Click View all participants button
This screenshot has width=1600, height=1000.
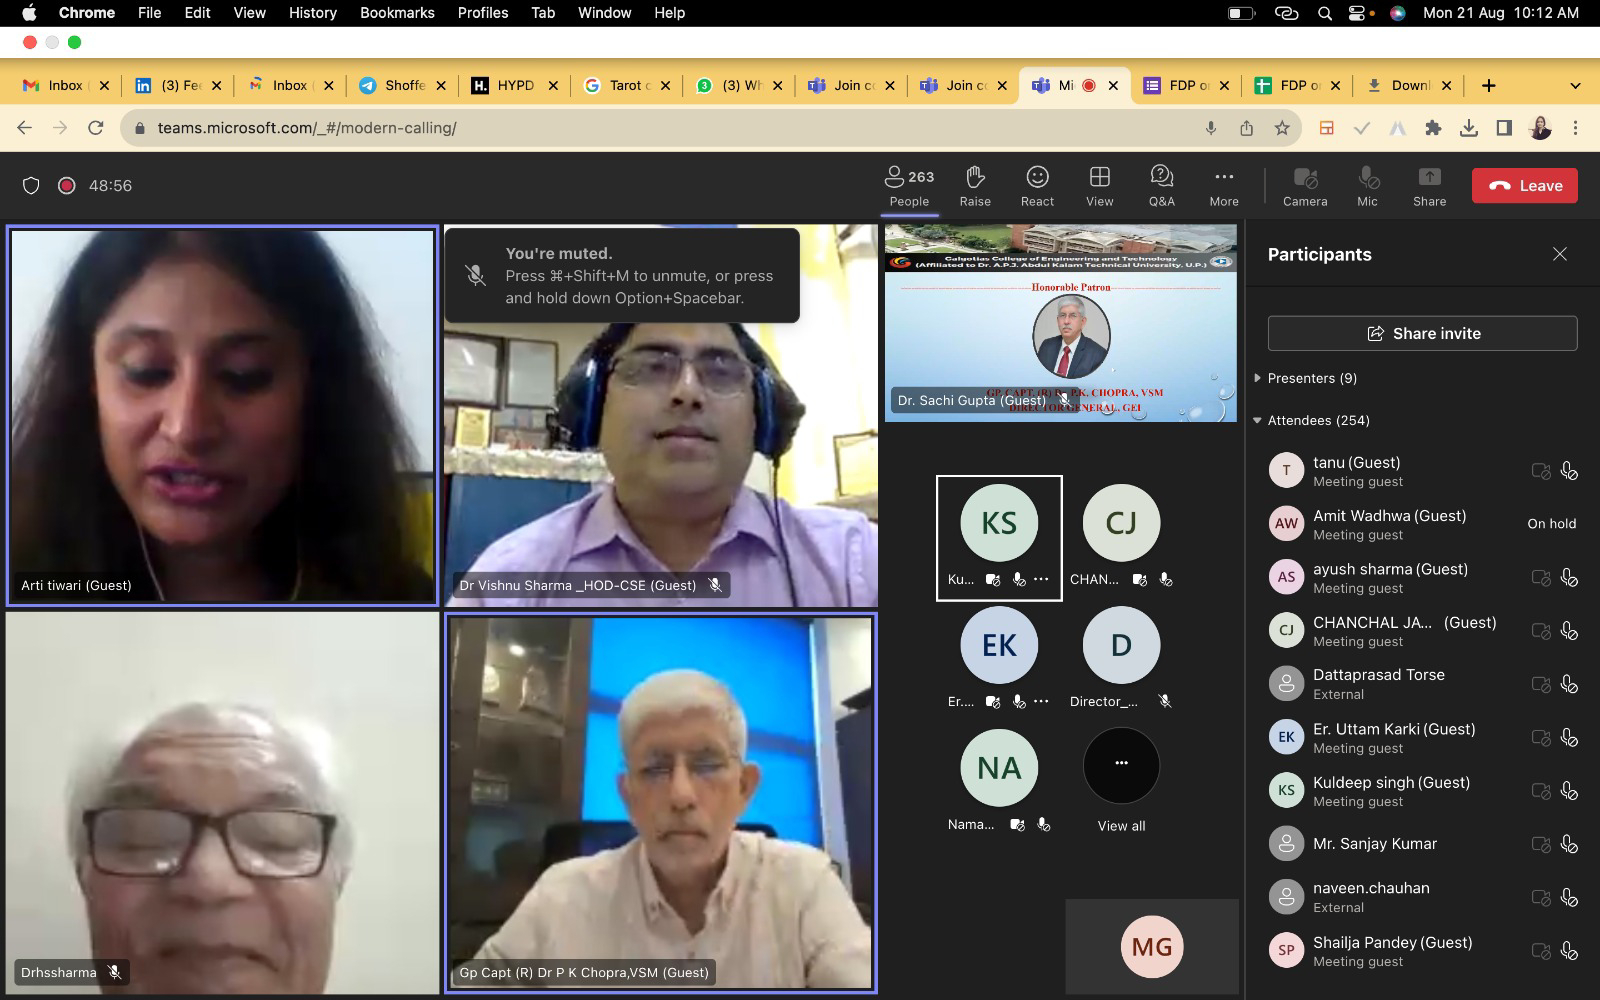tap(1121, 778)
